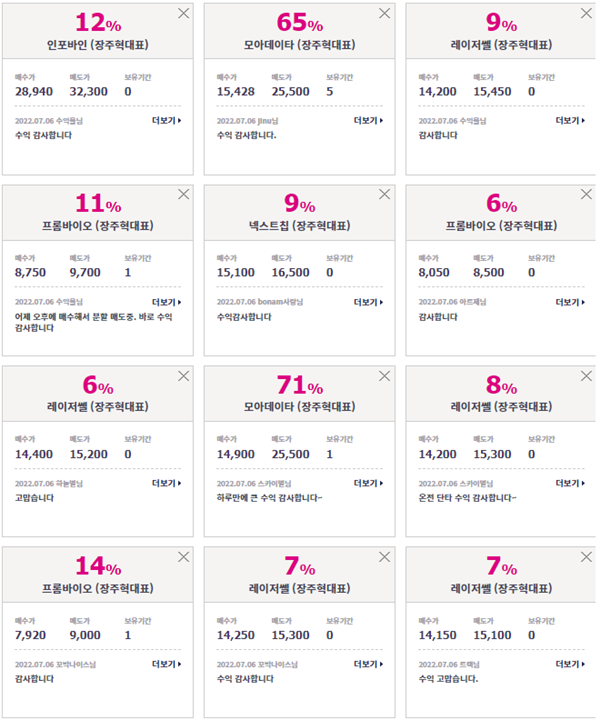Dismiss the 14% 프롬바이오 card
This screenshot has width=607, height=724.
pos(184,557)
